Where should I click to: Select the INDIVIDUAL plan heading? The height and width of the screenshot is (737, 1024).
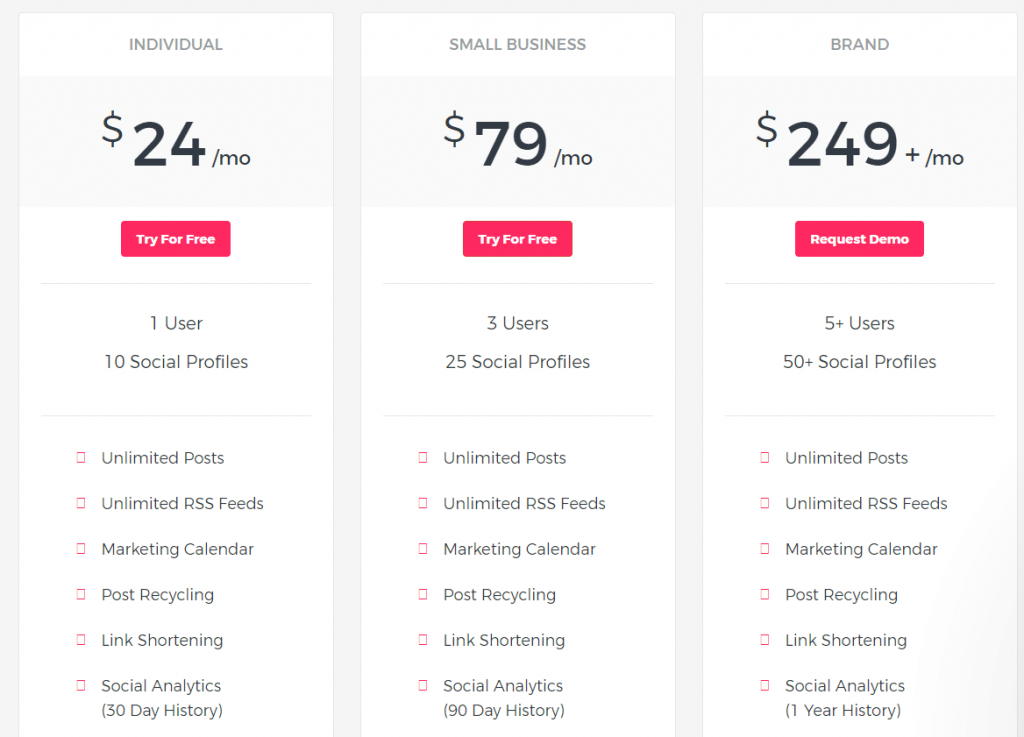(176, 44)
